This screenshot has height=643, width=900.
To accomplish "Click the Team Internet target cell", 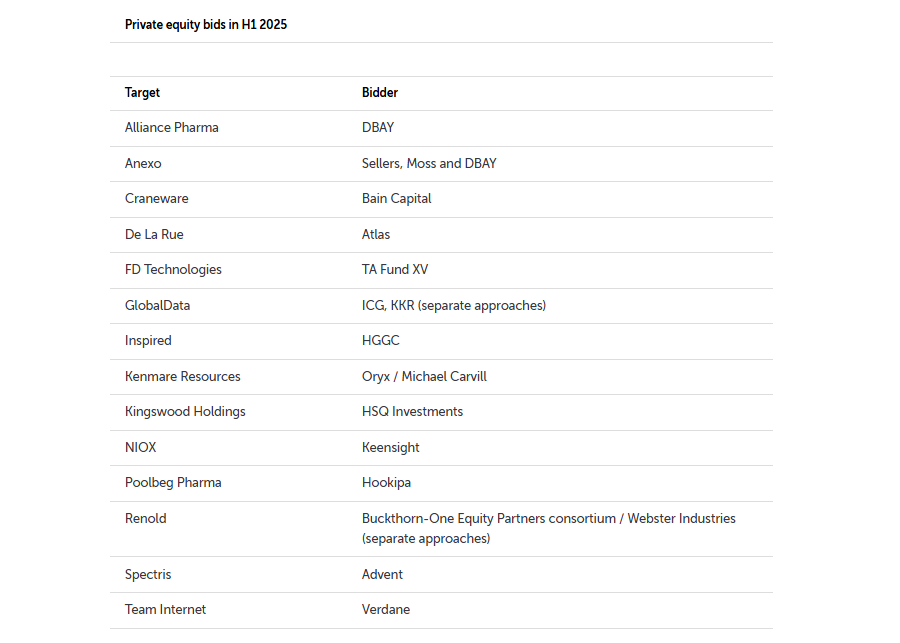I will [165, 610].
